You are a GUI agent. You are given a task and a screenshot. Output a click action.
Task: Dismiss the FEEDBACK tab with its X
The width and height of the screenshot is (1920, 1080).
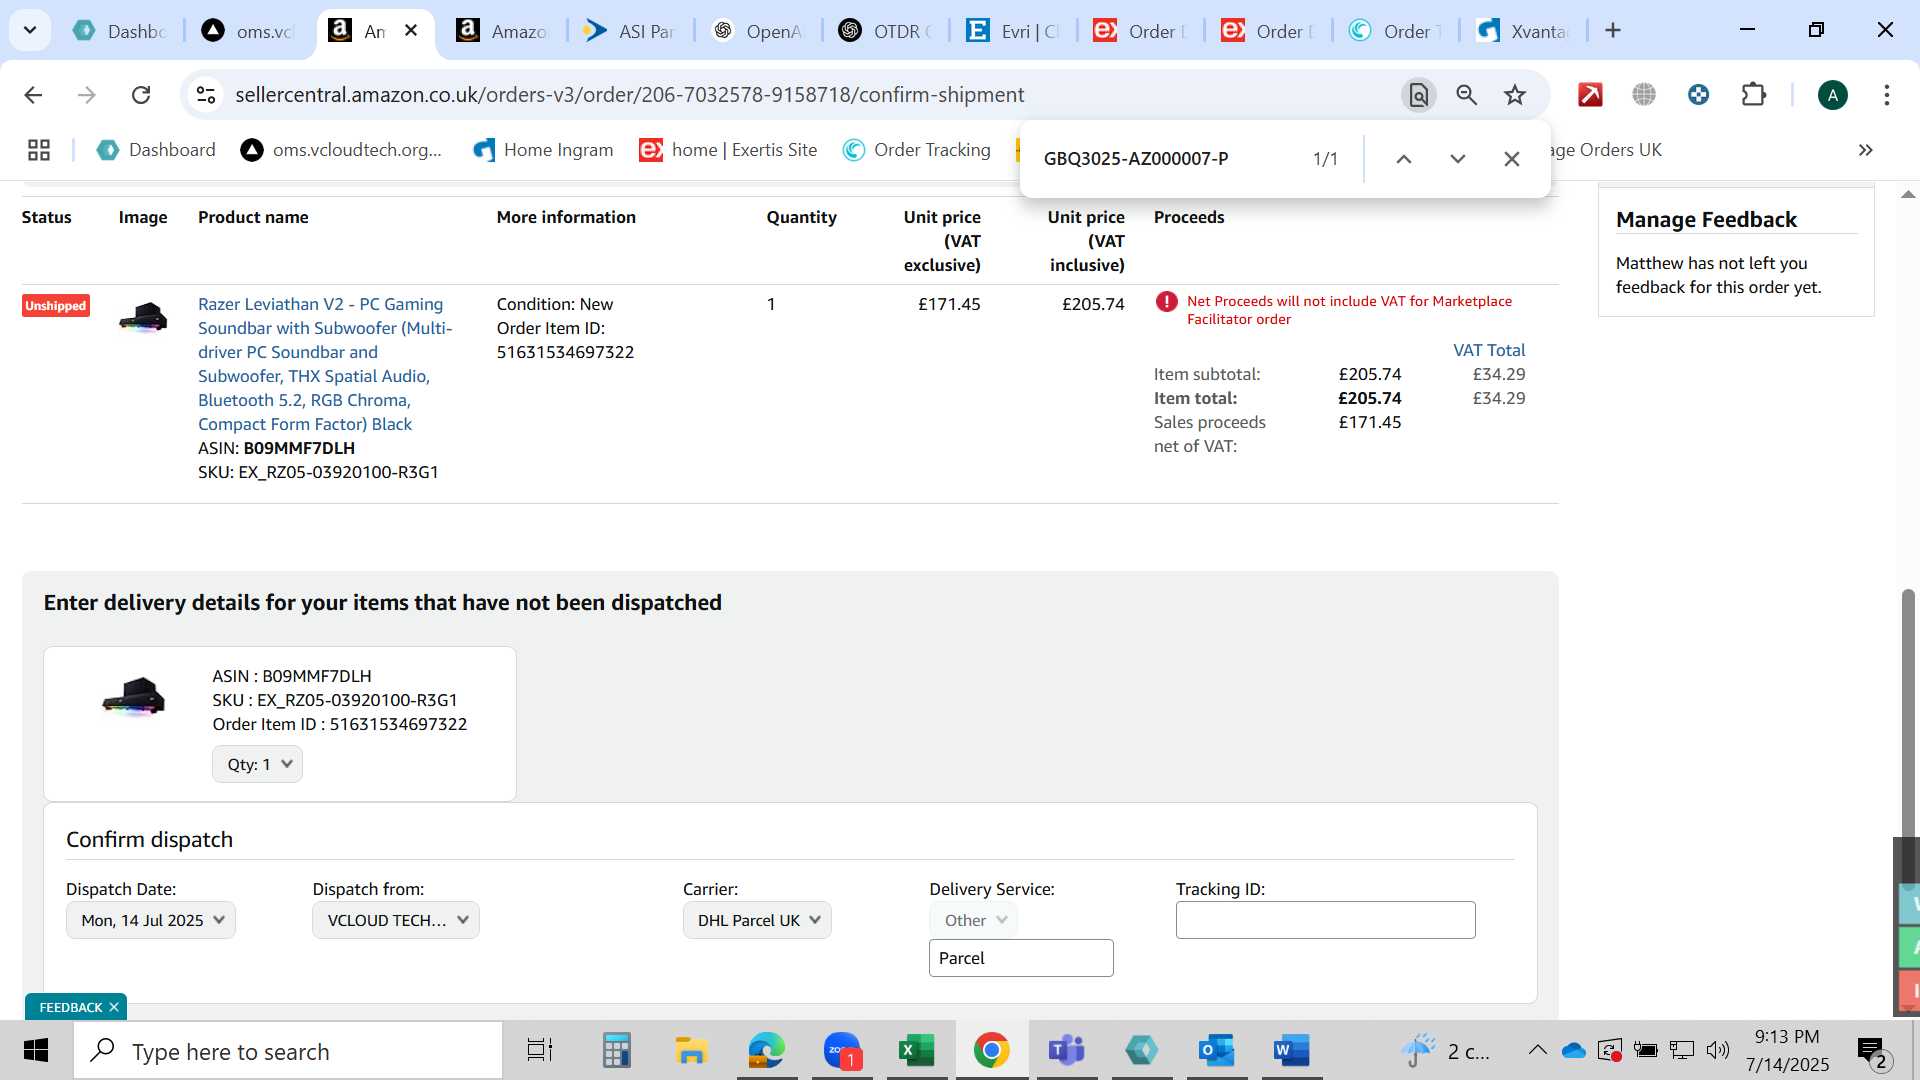click(x=114, y=1007)
